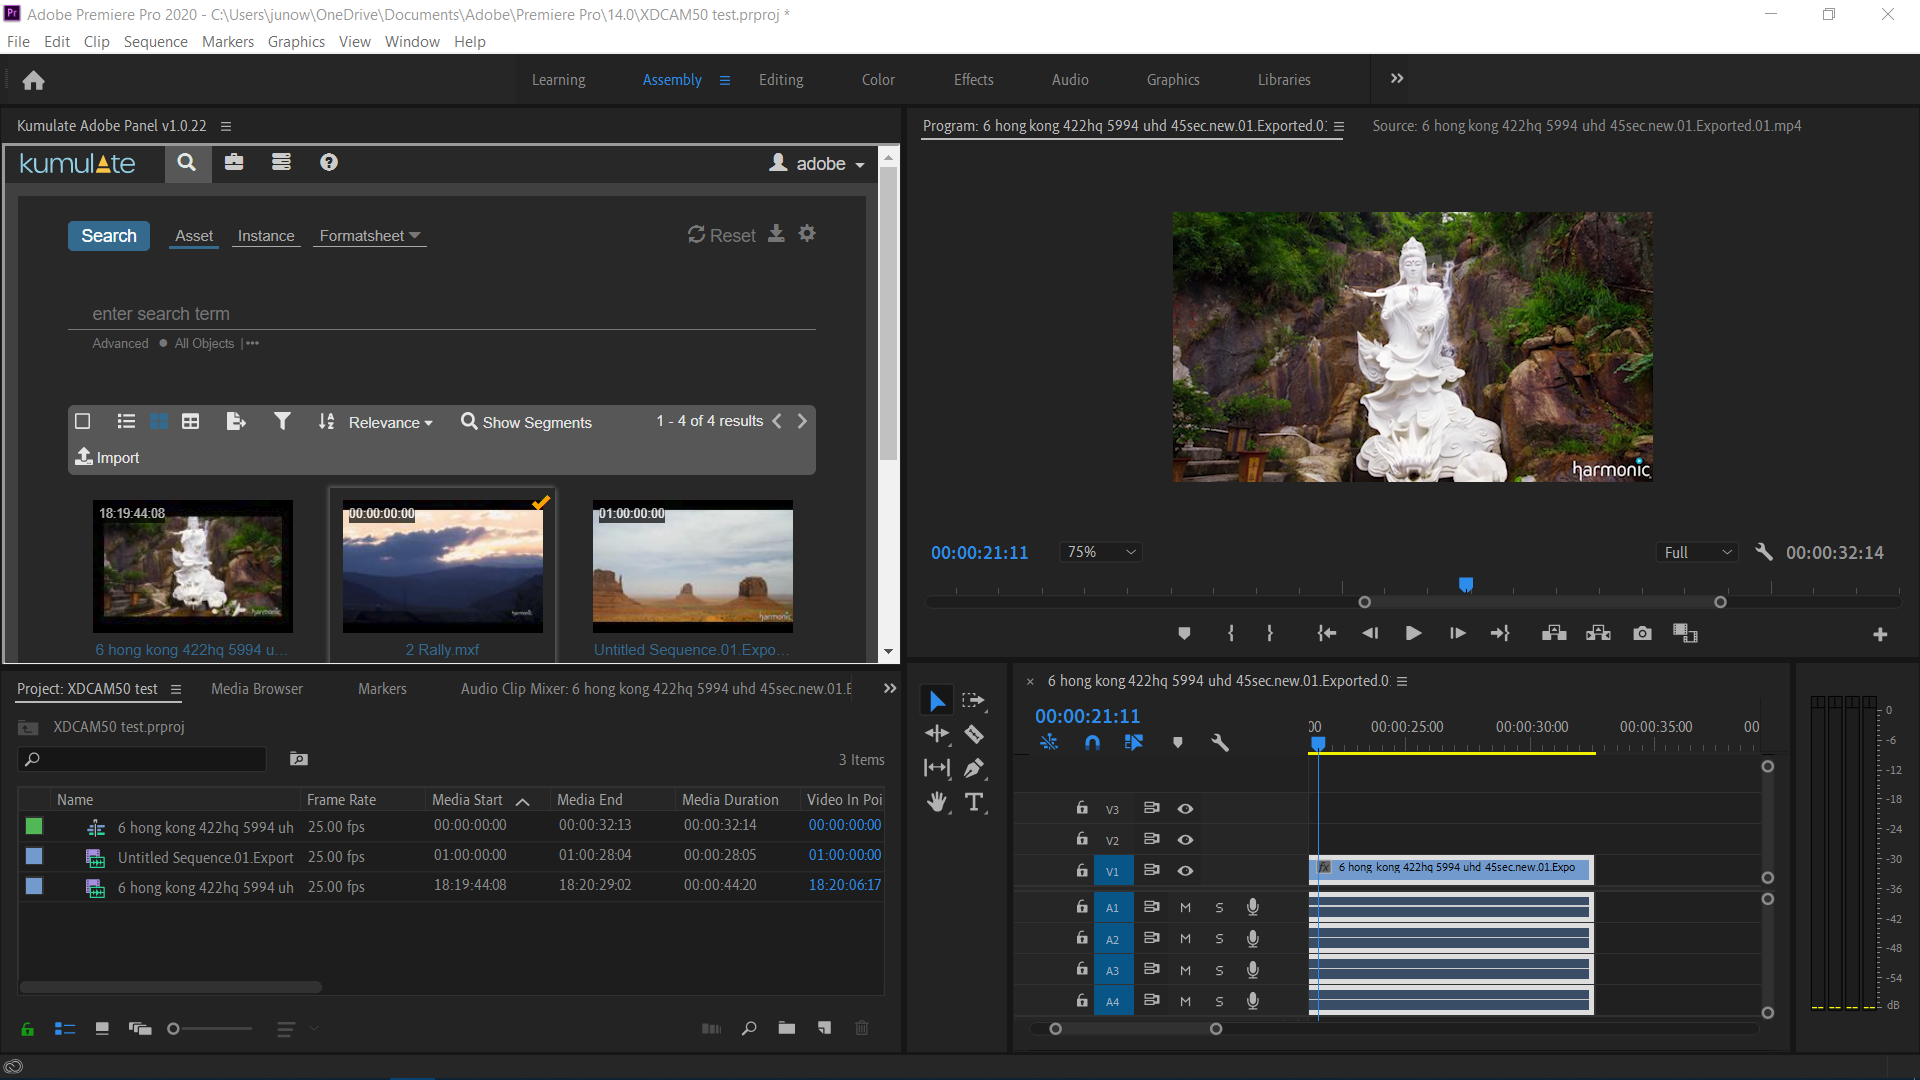Open Kumulate briefcase icon
The height and width of the screenshot is (1080, 1920).
[234, 163]
